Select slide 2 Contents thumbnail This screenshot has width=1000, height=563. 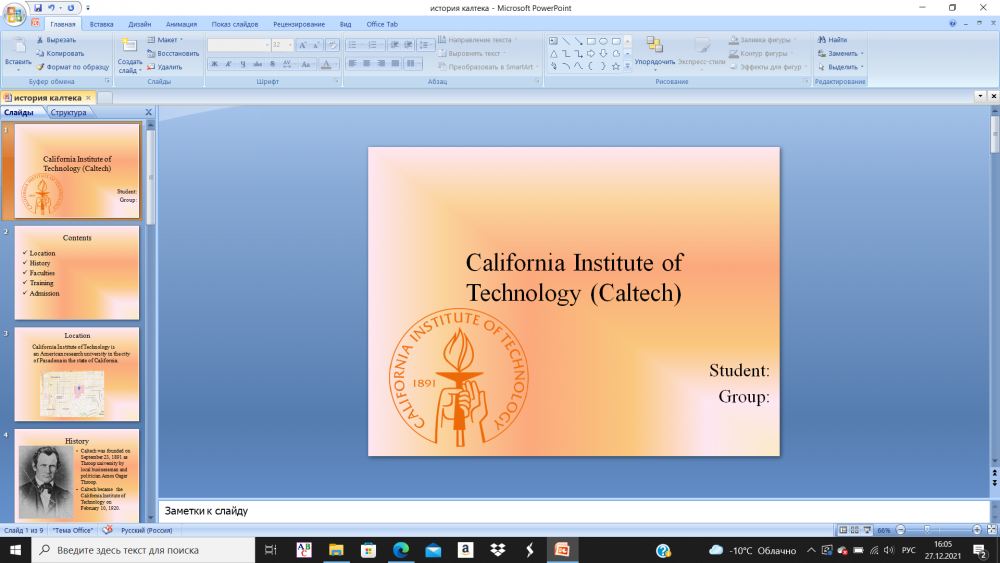pos(77,272)
